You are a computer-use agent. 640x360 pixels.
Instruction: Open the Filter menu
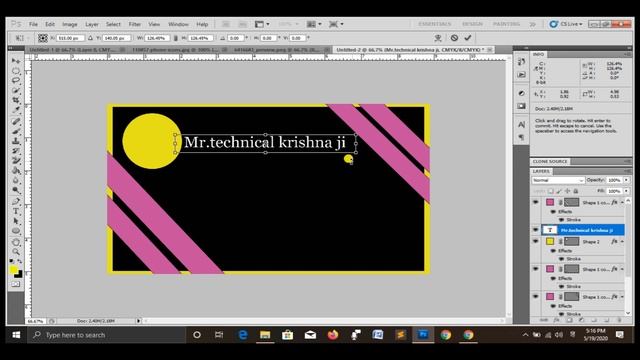click(x=135, y=24)
